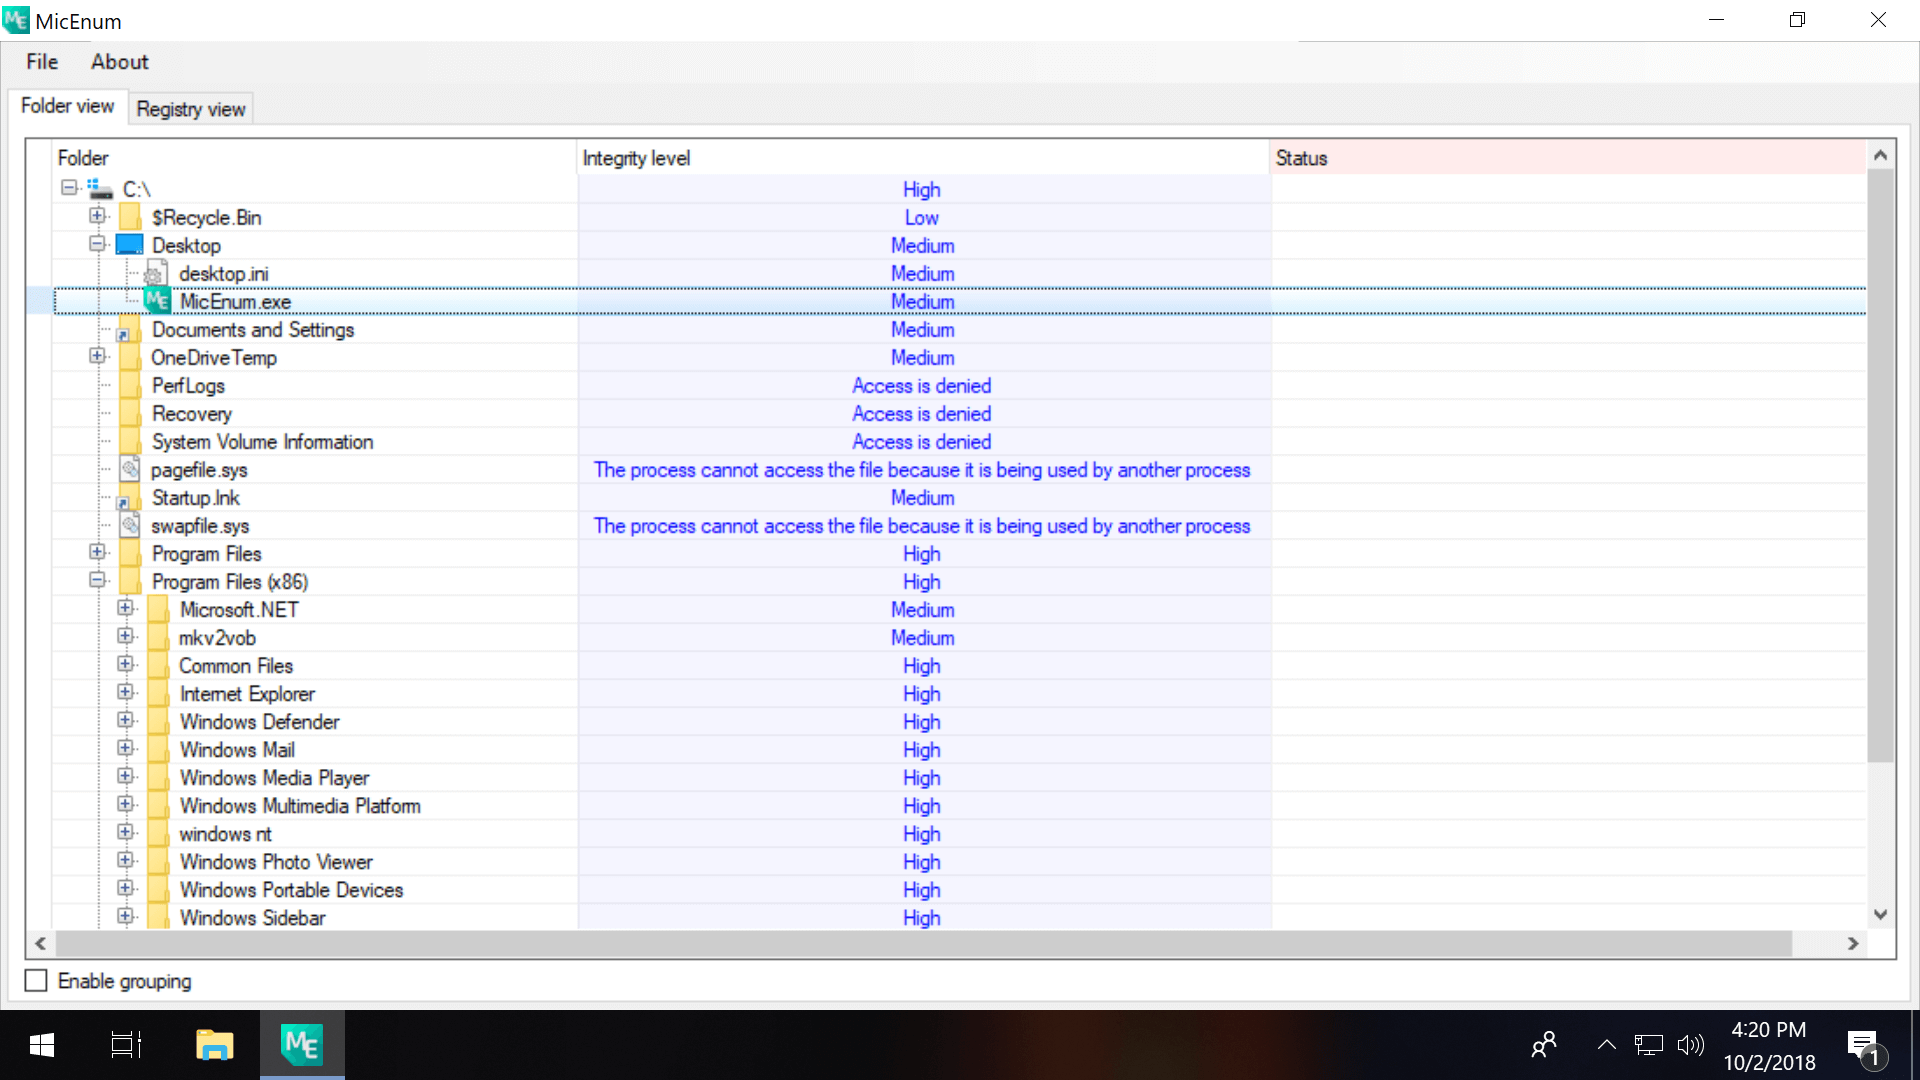Collapse the Program Files (x86) node
The image size is (1920, 1080).
pos(97,580)
